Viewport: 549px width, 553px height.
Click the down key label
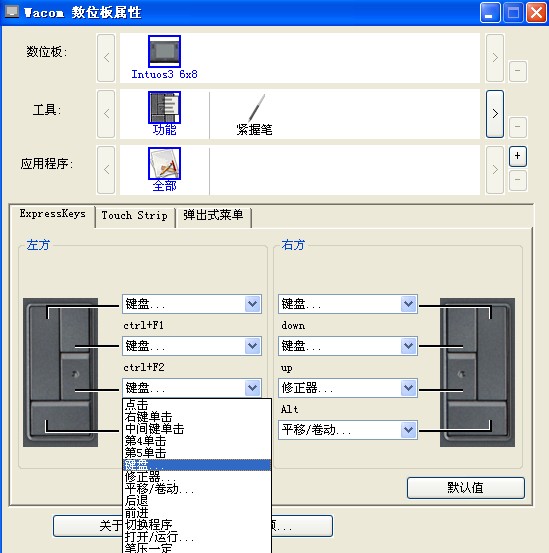[x=293, y=325]
